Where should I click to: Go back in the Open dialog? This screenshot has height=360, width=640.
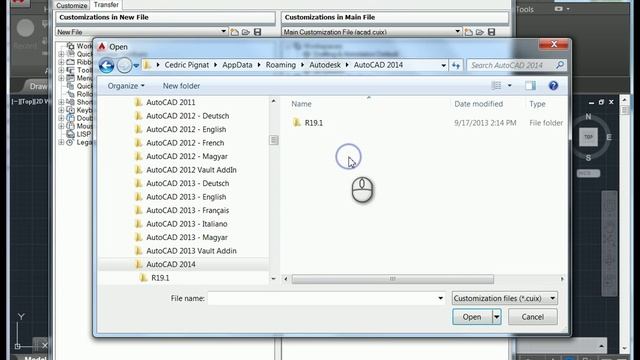pyautogui.click(x=106, y=65)
